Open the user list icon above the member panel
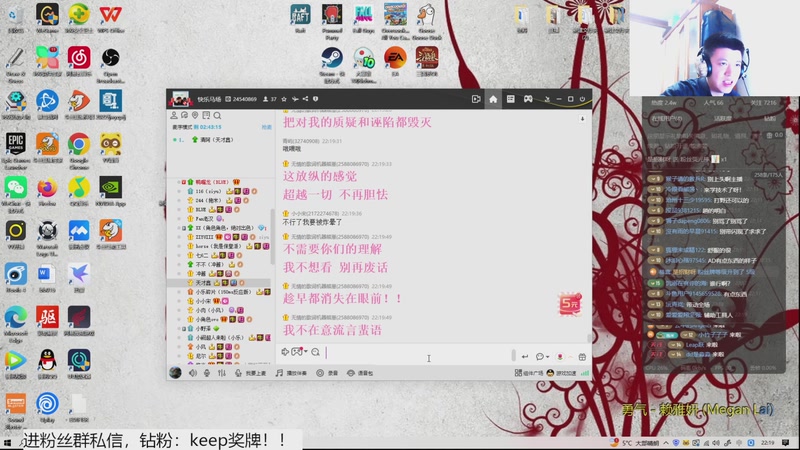 click(174, 115)
